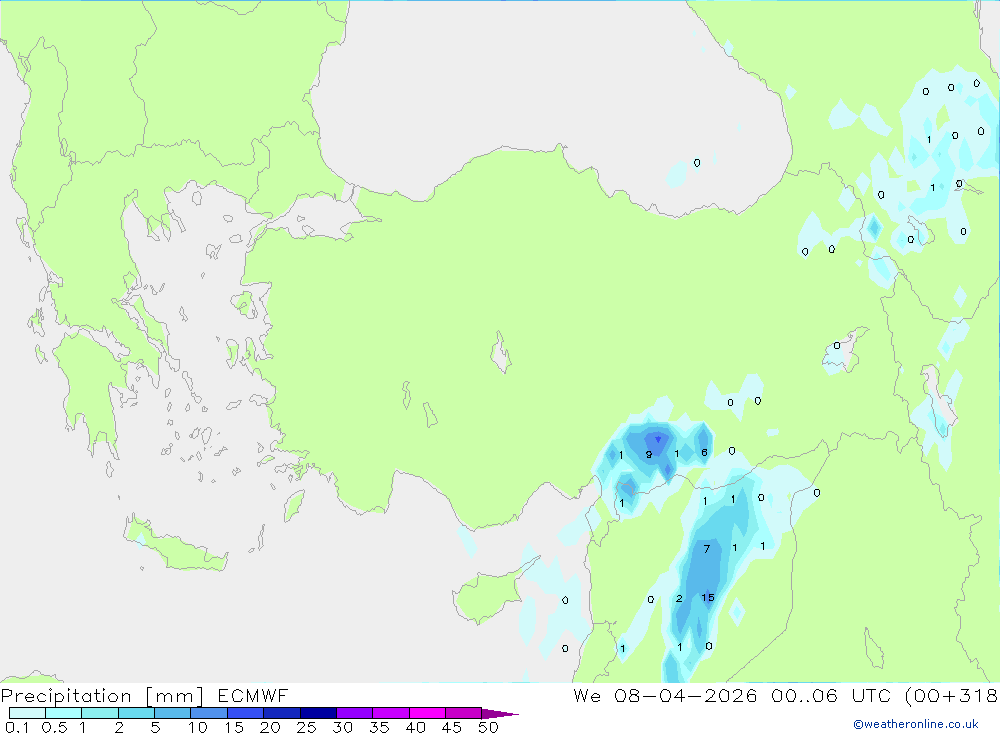Click the map precipitation value '15'

click(708, 598)
